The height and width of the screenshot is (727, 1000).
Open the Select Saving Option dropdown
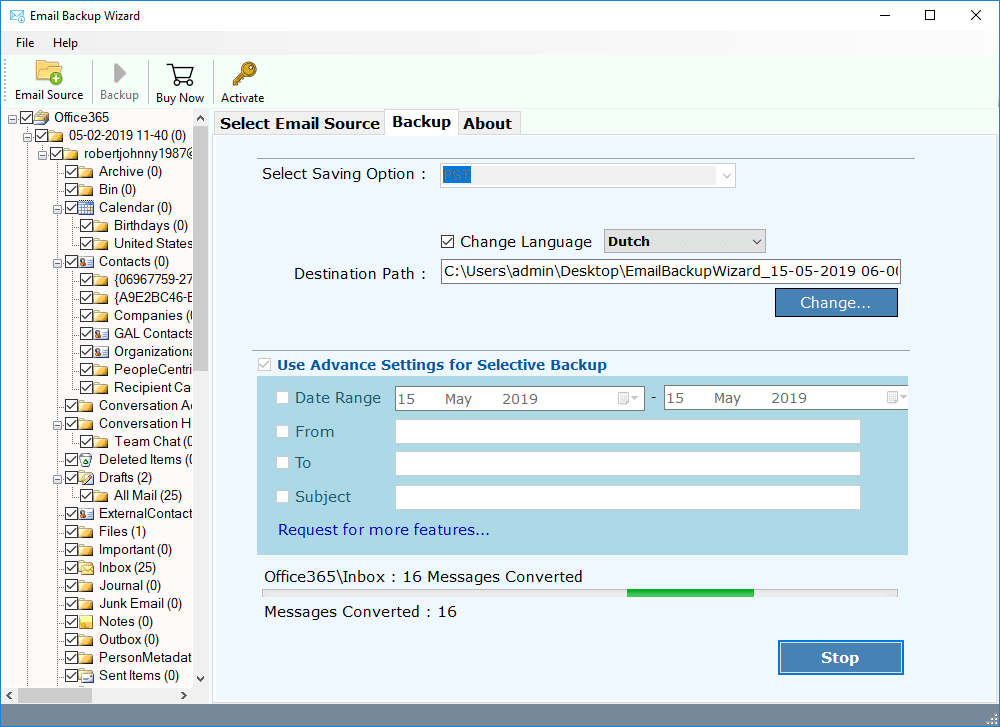[726, 175]
